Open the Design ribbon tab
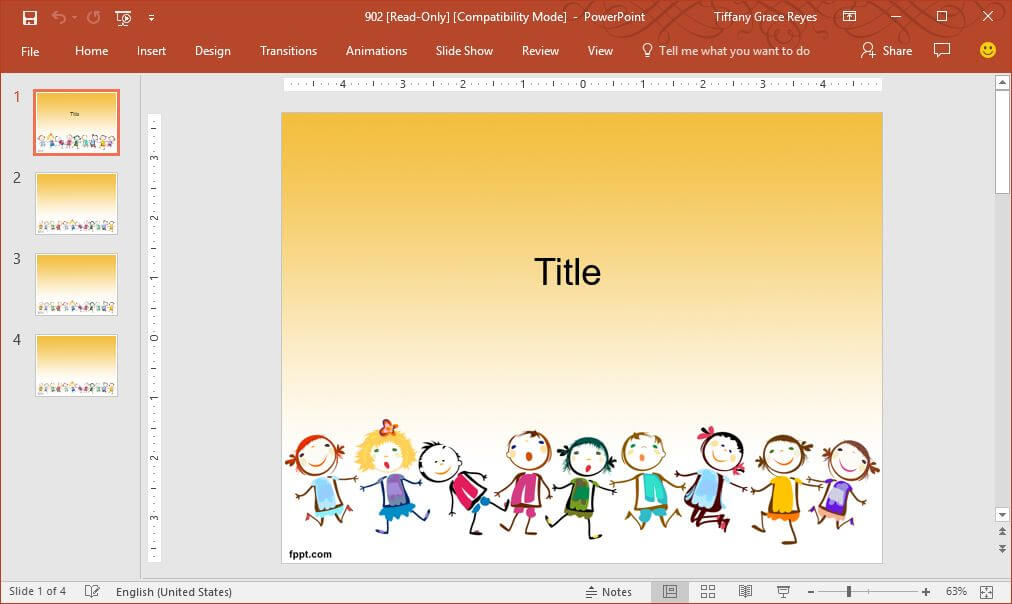This screenshot has height=604, width=1012. click(x=212, y=50)
